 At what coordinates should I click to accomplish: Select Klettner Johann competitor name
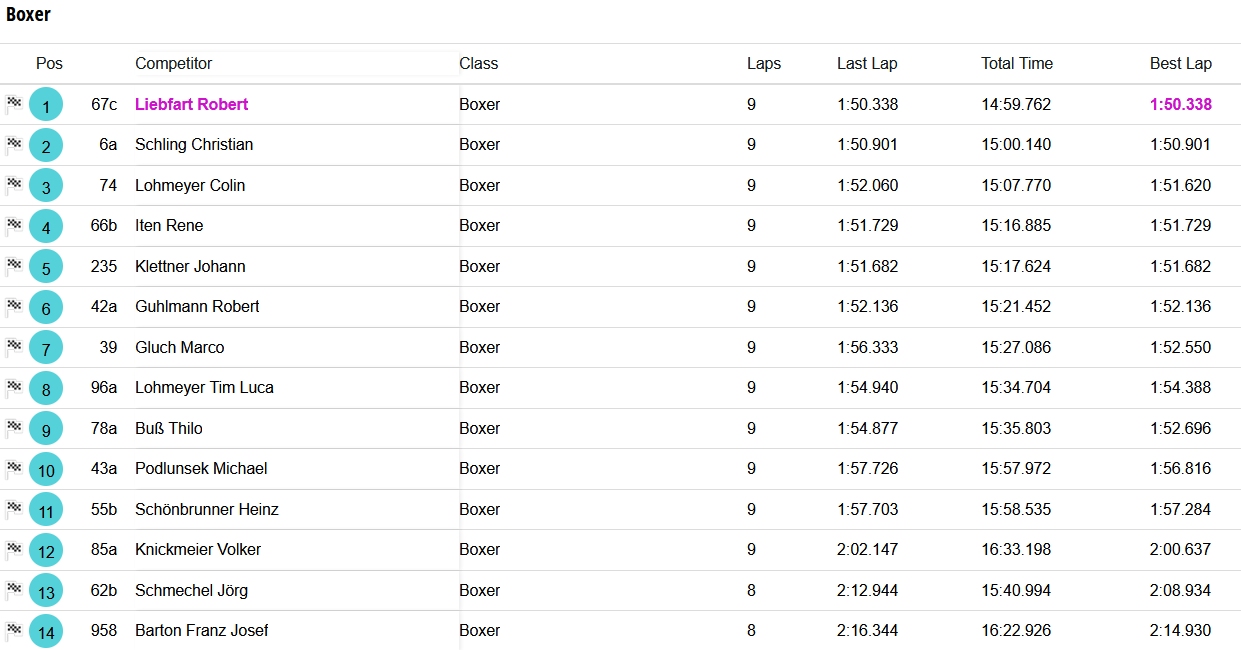pos(190,266)
